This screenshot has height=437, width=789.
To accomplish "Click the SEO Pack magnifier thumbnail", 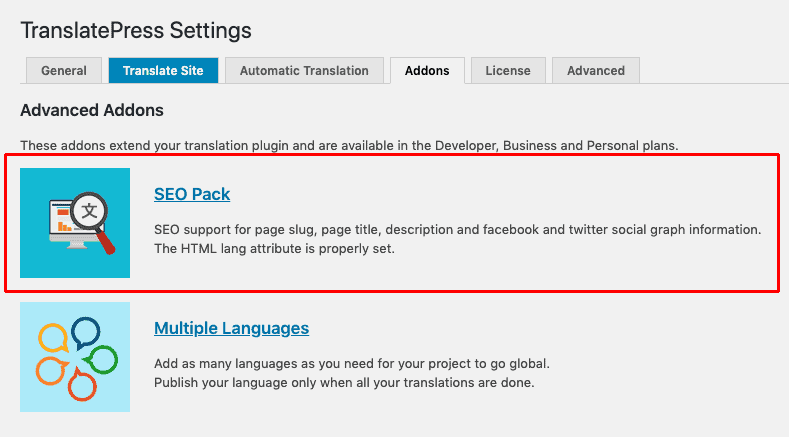I will coord(75,223).
